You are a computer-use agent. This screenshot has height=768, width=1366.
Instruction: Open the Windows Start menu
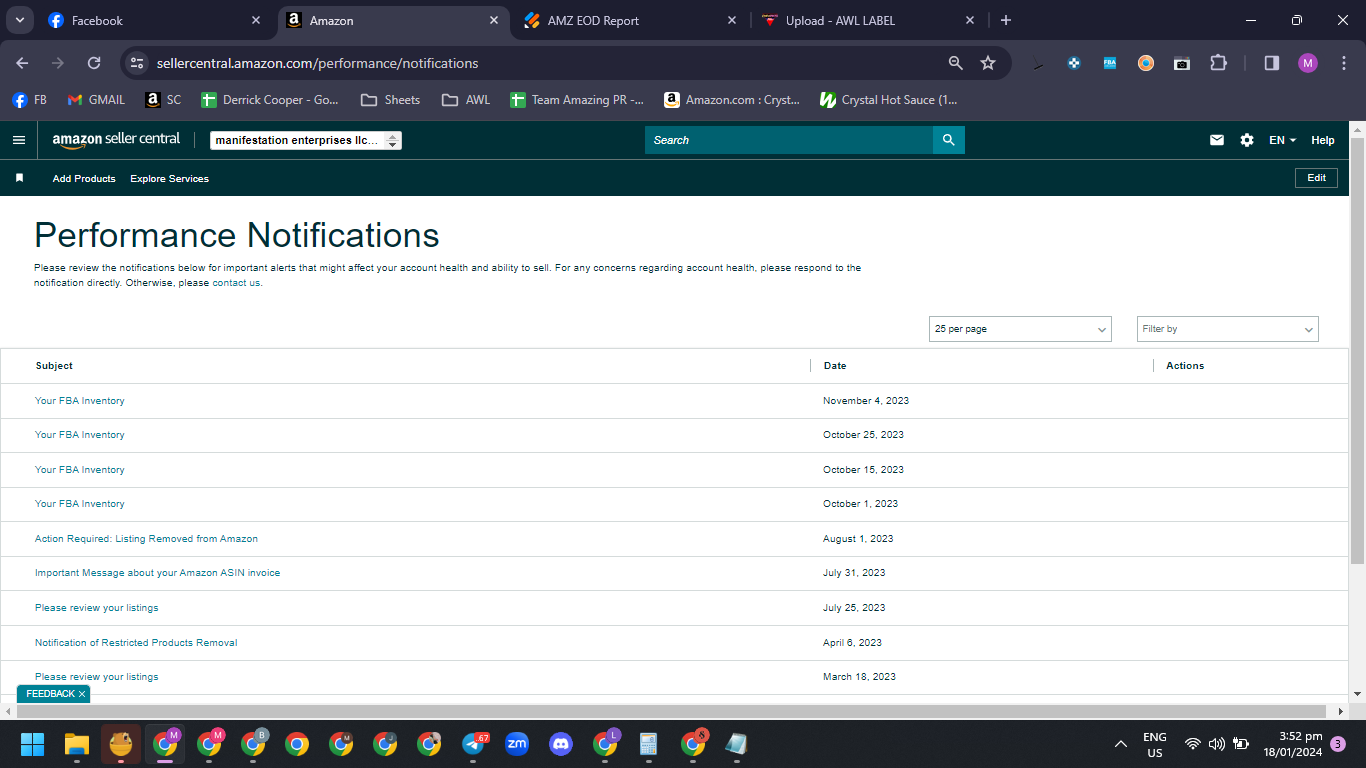[x=33, y=744]
